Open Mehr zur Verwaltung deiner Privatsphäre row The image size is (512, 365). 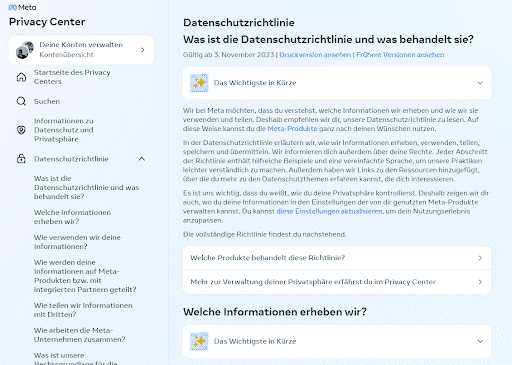pos(337,282)
